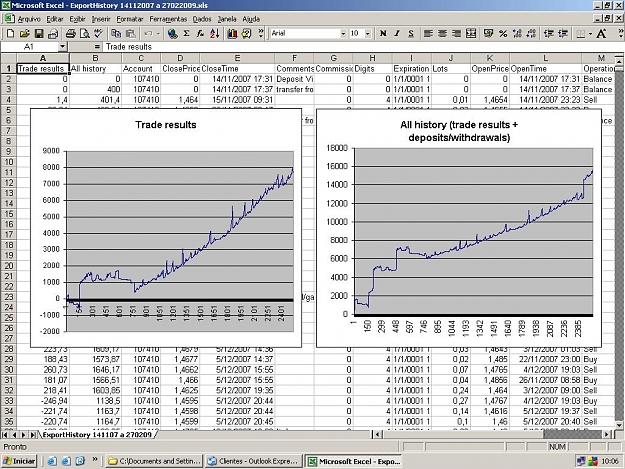Select column E header
625x469 pixels.
(237, 58)
